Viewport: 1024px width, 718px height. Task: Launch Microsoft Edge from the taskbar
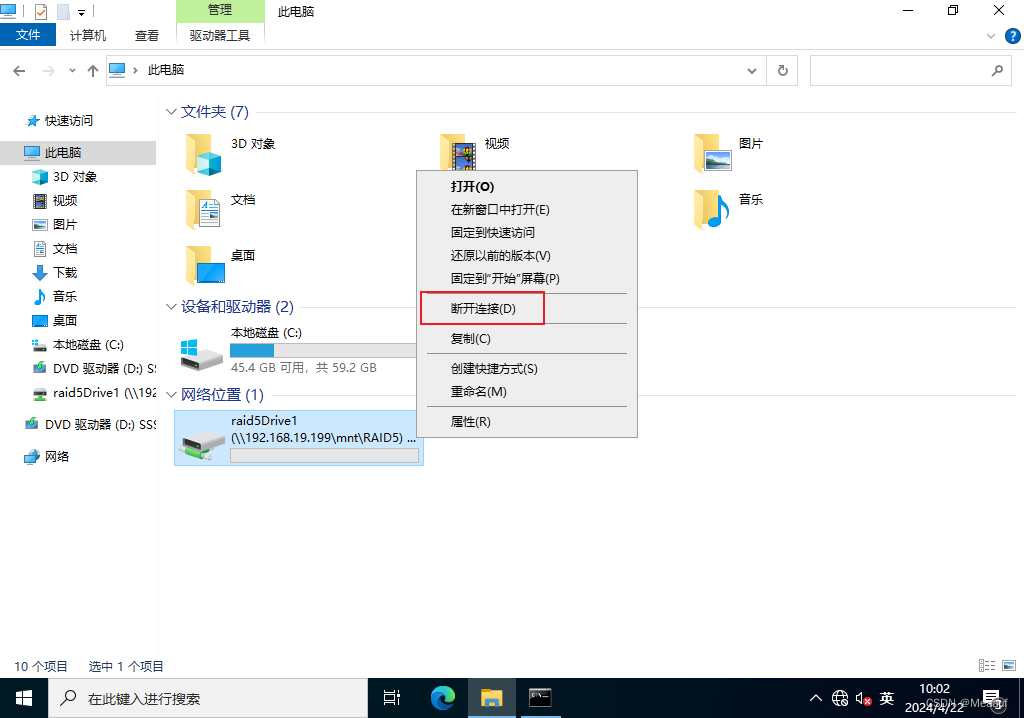(x=443, y=698)
